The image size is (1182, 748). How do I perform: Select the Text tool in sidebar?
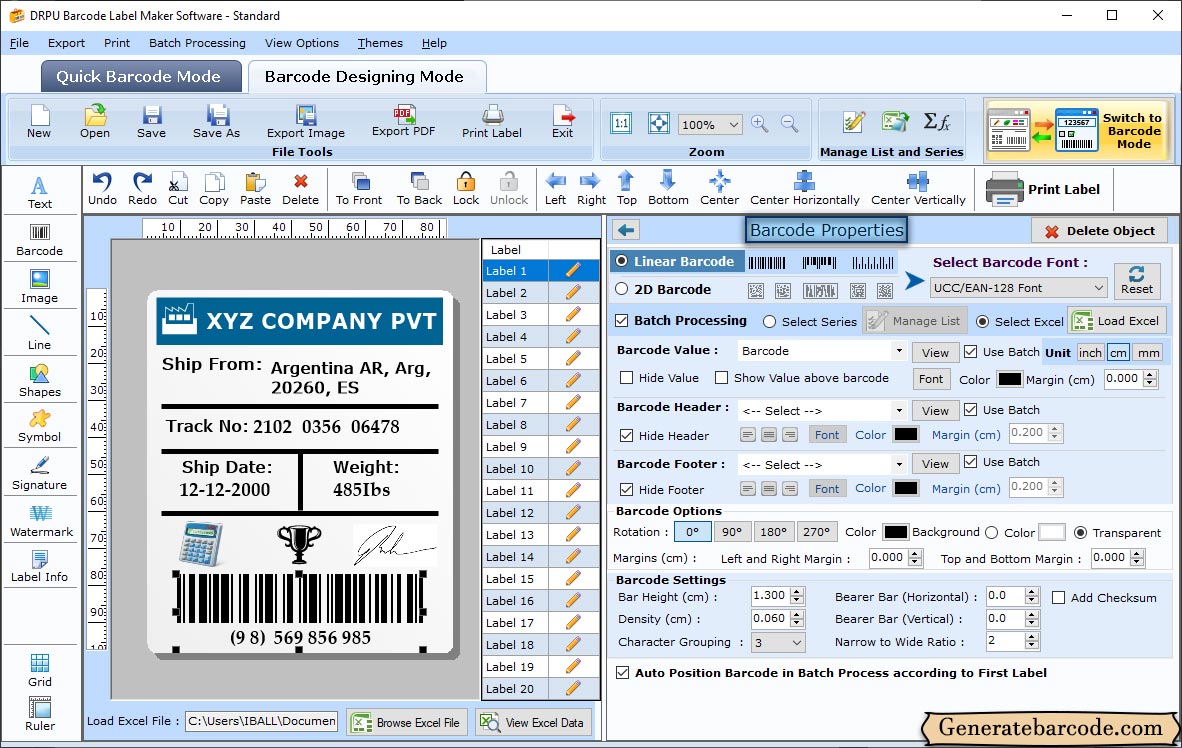click(x=39, y=192)
